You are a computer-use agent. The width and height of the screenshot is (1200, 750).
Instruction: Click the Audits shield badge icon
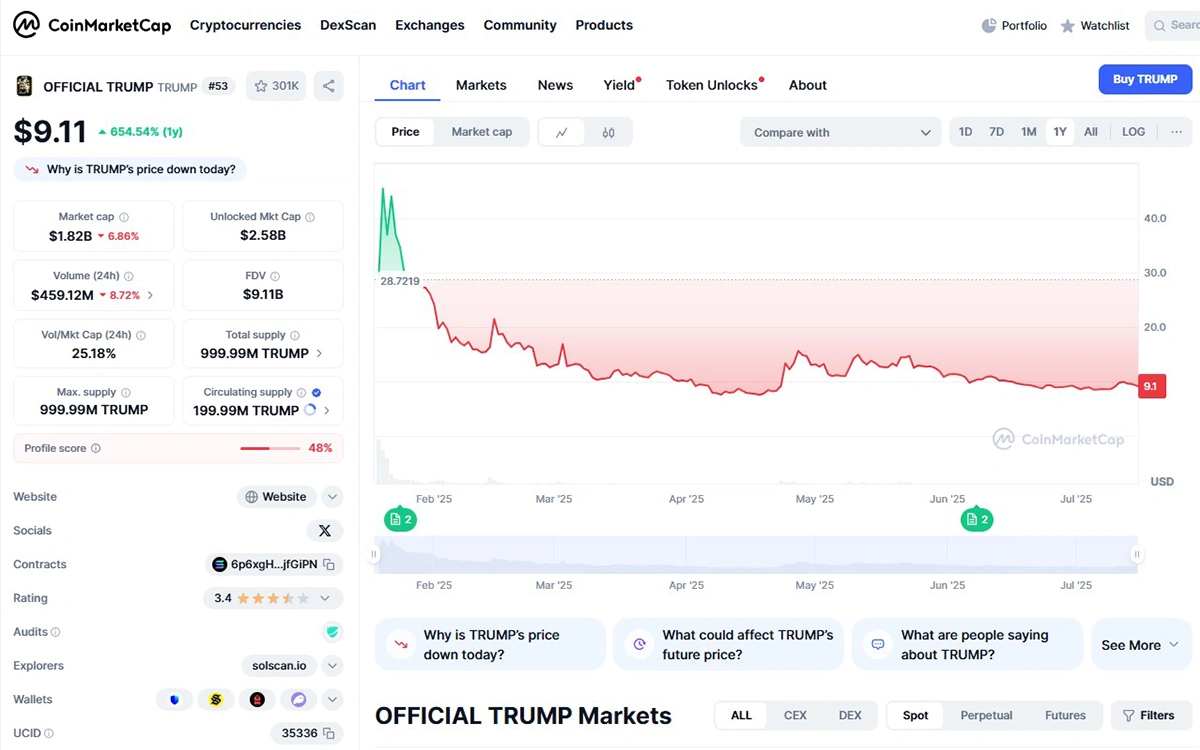coord(332,632)
